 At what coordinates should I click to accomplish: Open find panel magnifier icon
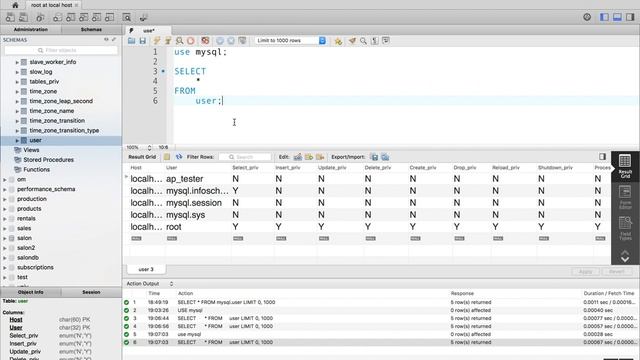pos(363,41)
